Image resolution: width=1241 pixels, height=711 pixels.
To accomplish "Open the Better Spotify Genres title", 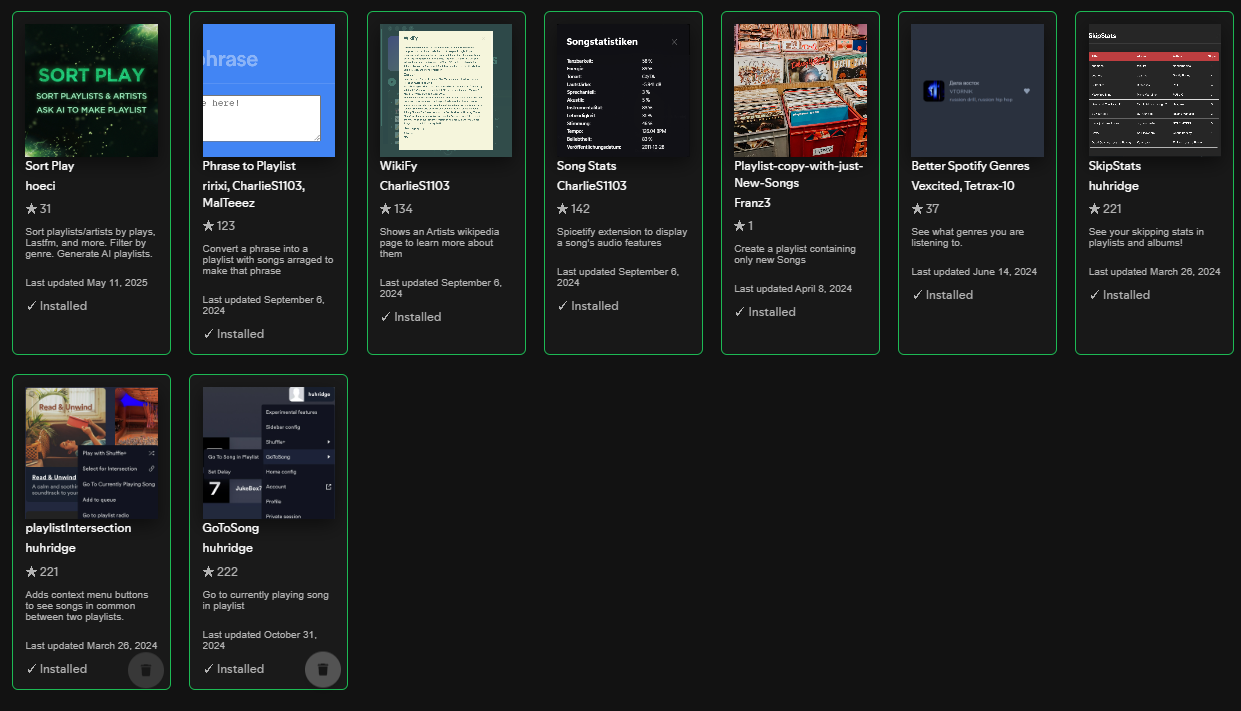I will point(970,166).
